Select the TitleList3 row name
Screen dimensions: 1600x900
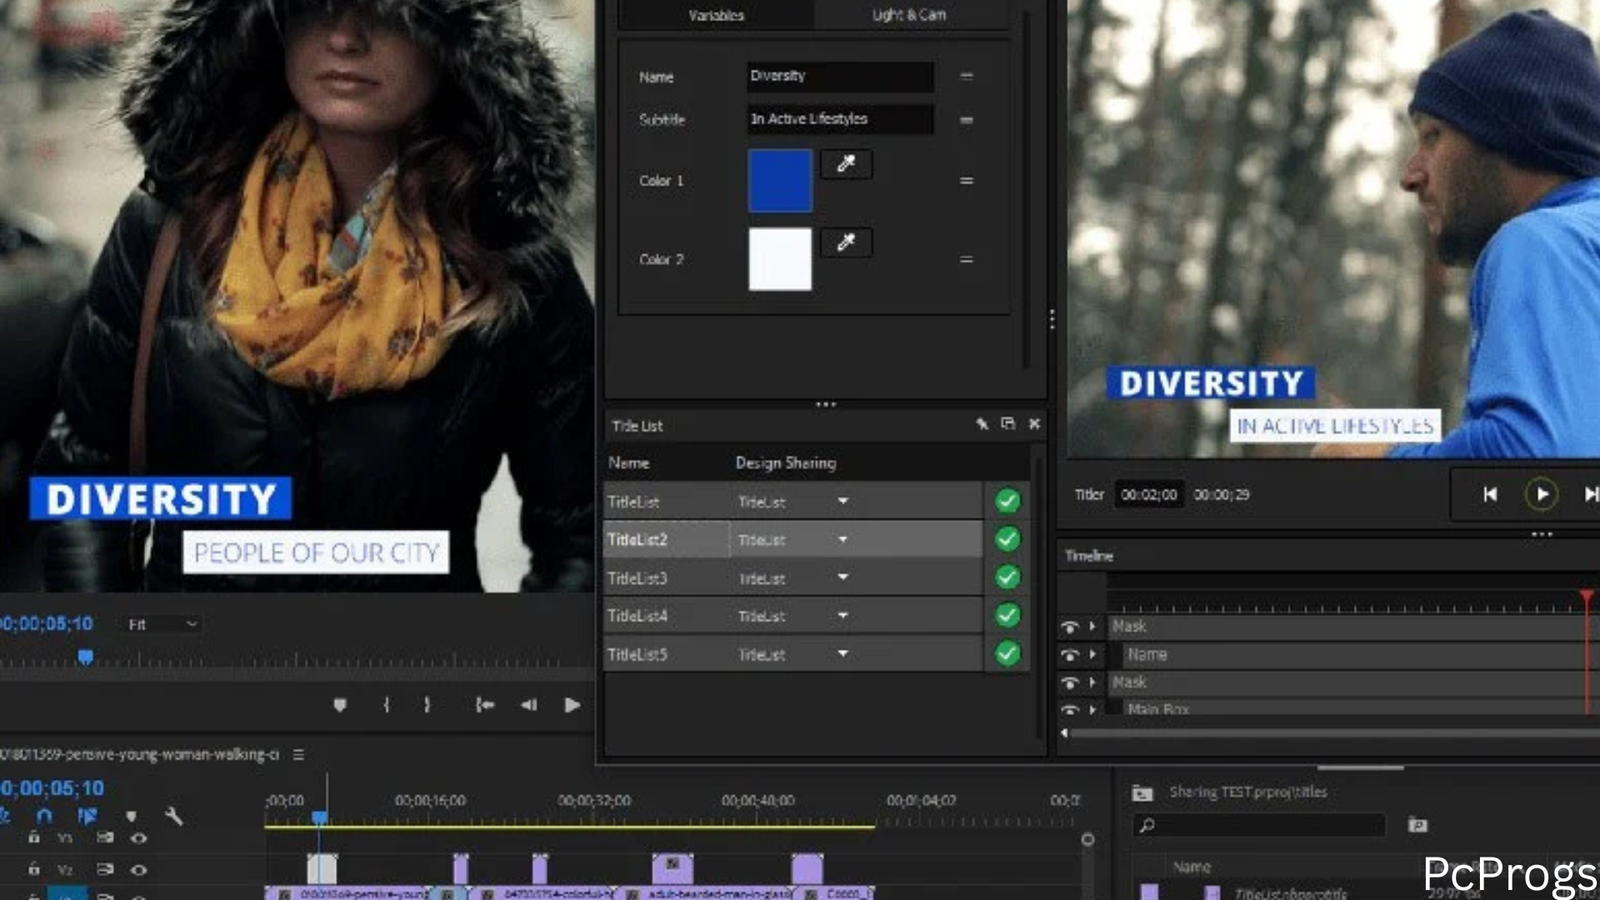point(637,578)
